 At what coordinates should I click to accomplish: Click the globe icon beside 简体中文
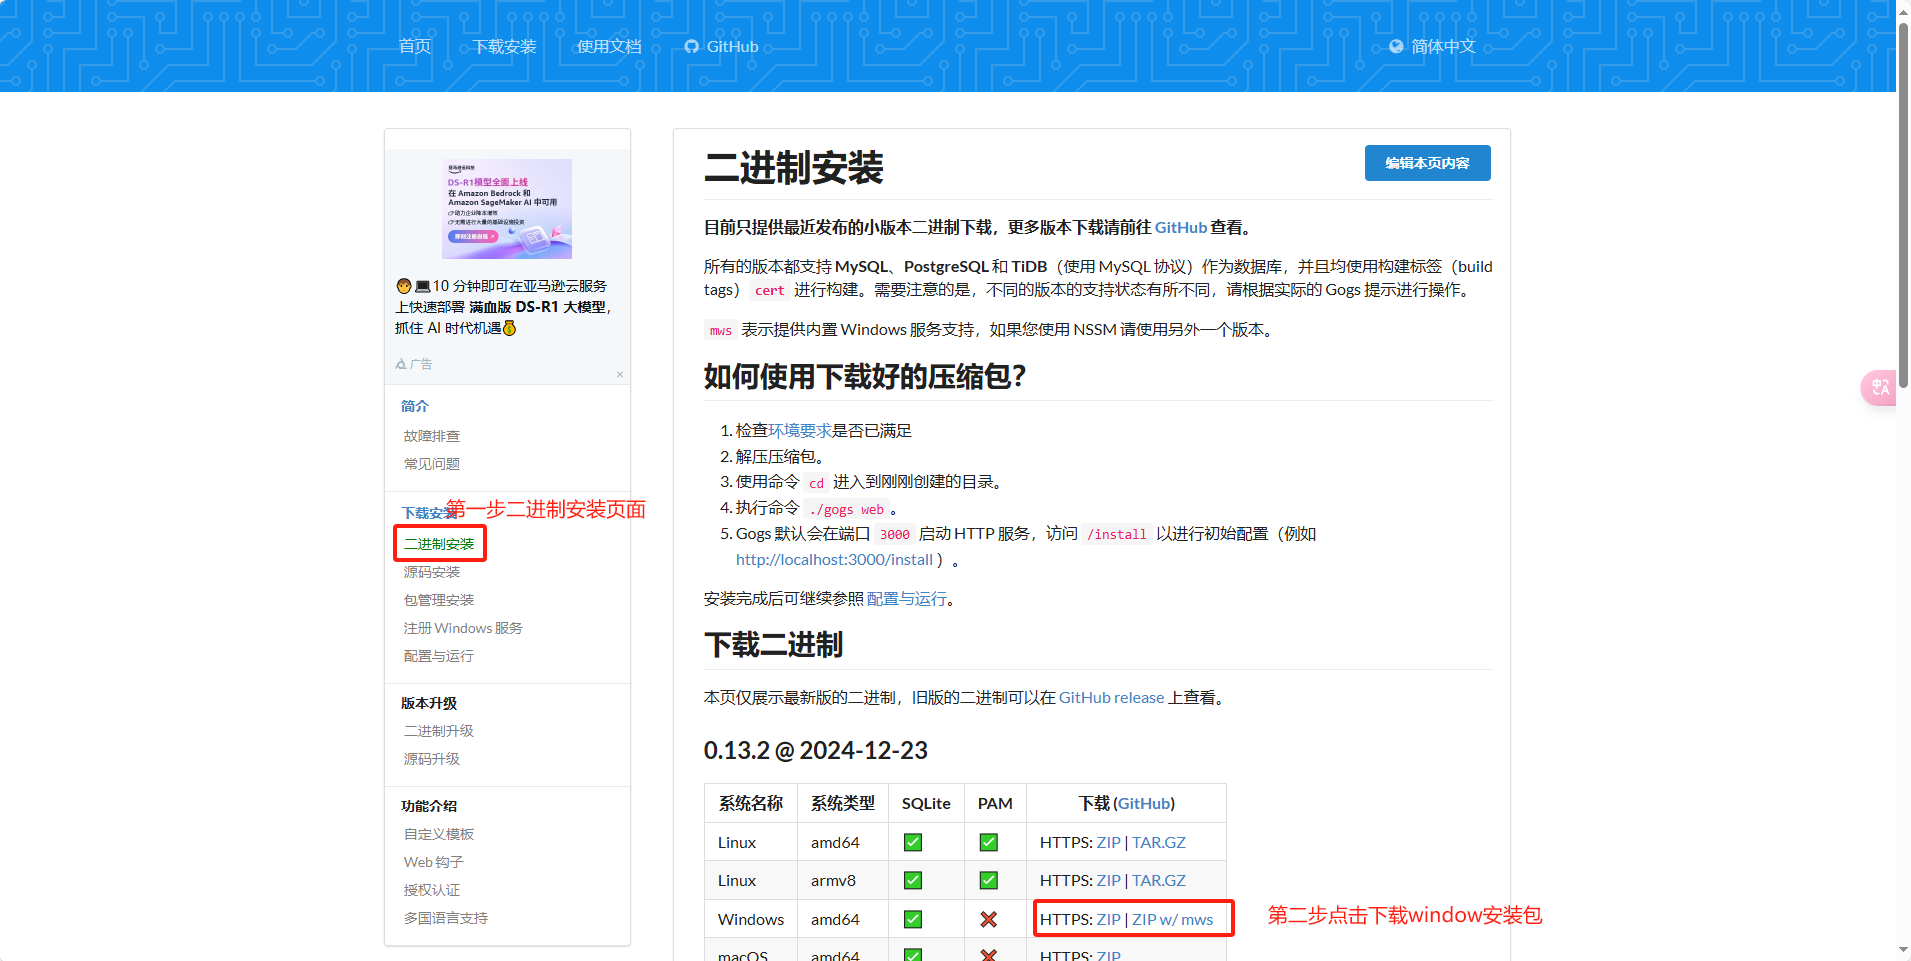point(1396,46)
